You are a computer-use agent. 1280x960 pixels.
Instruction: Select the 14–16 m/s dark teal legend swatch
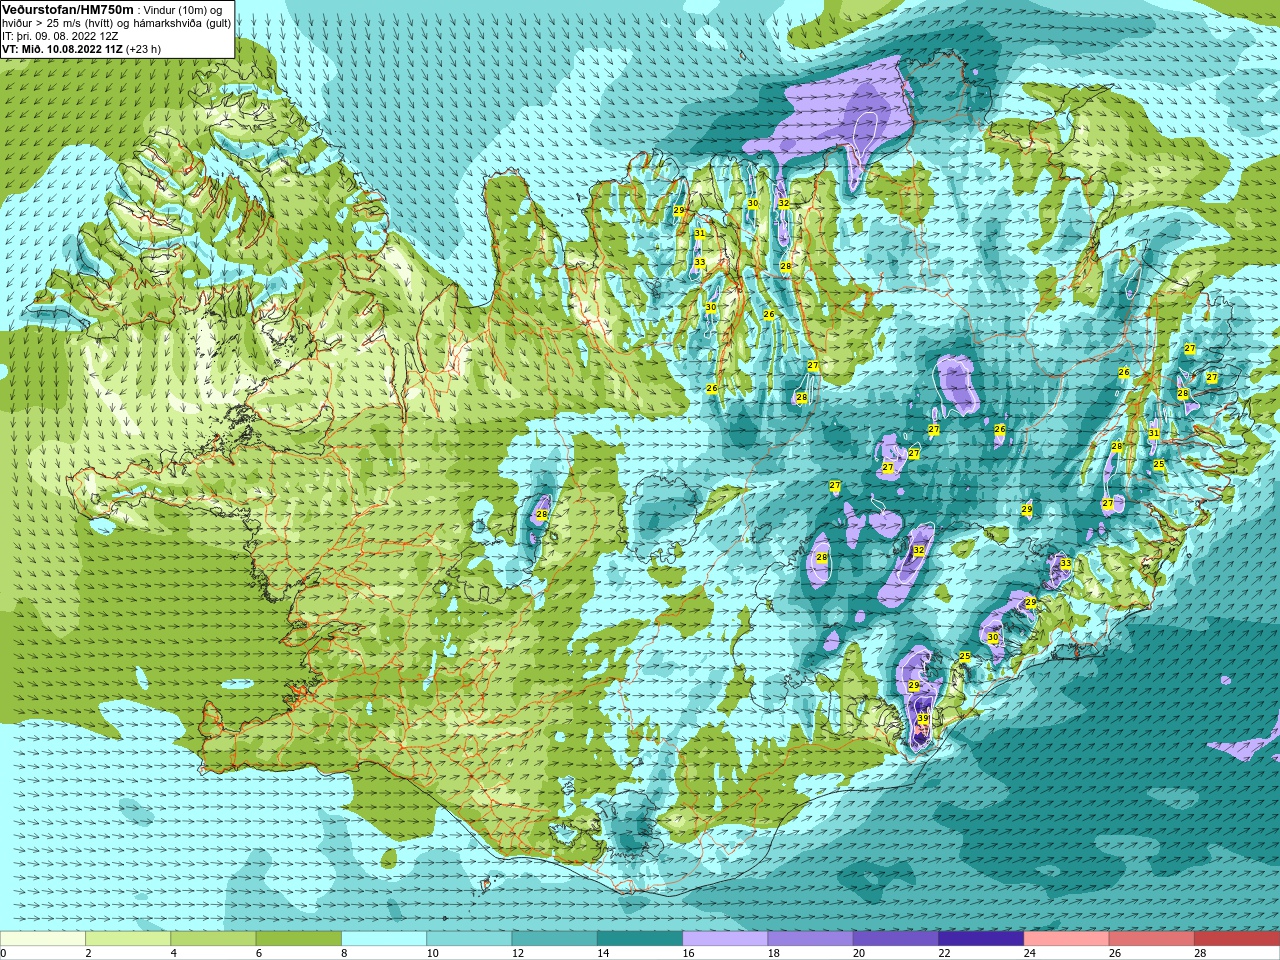point(640,939)
